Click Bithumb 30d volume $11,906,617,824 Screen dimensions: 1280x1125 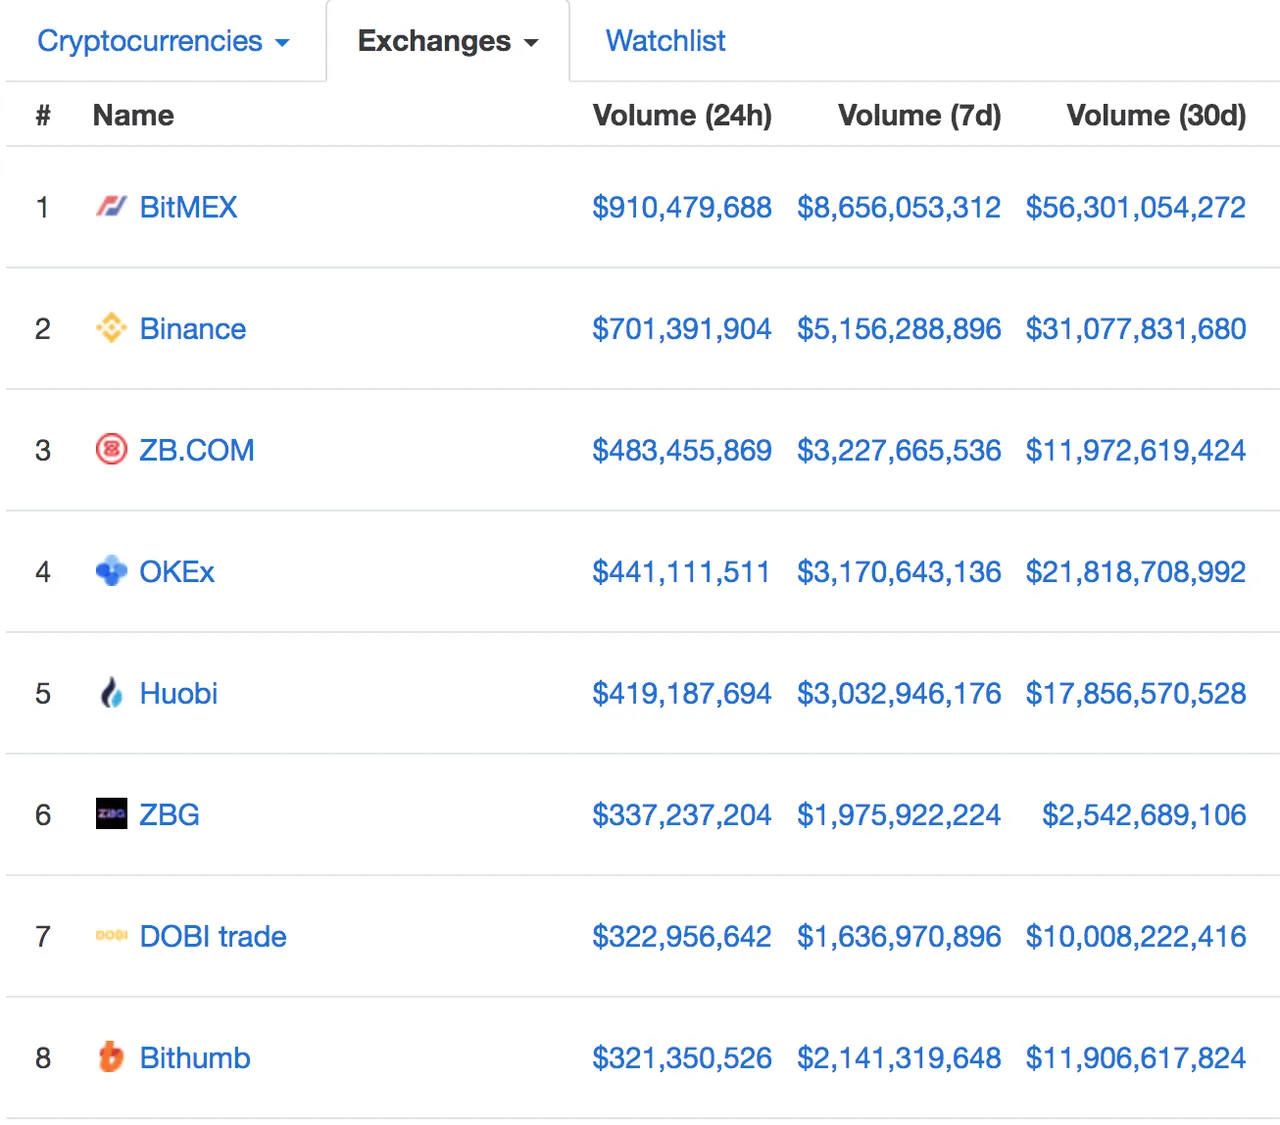pyautogui.click(x=1136, y=1057)
